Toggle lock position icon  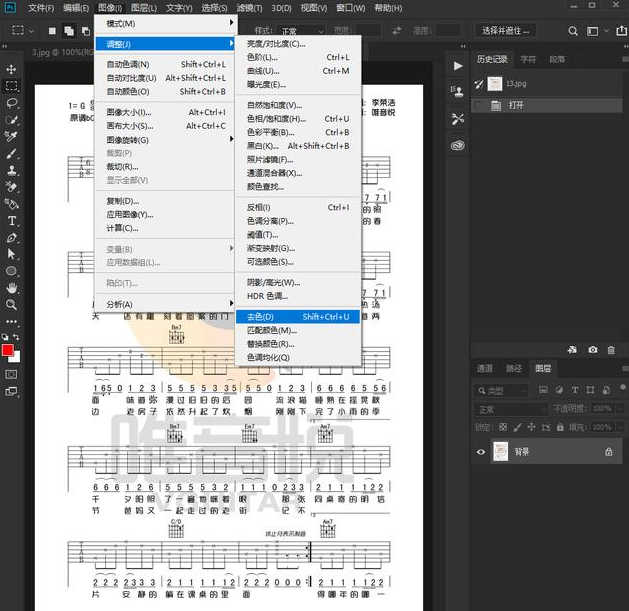pos(532,427)
